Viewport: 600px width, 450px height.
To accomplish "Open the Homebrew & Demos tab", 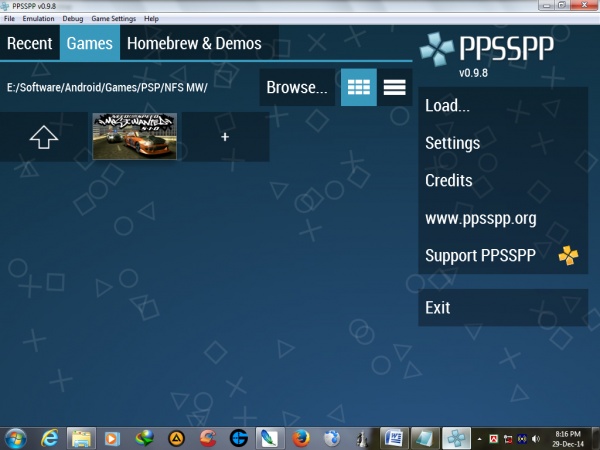I will click(x=194, y=43).
